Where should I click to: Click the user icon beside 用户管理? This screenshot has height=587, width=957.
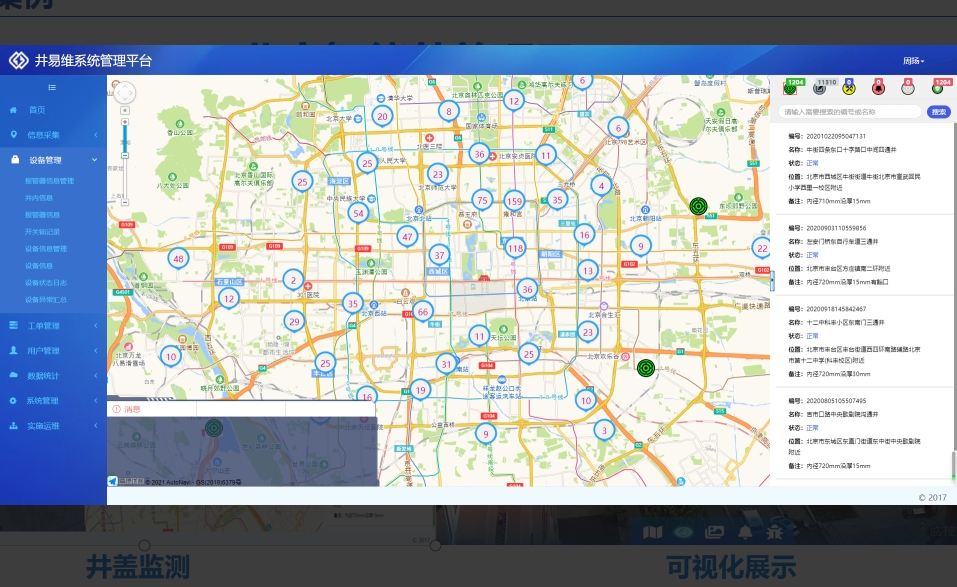point(13,350)
